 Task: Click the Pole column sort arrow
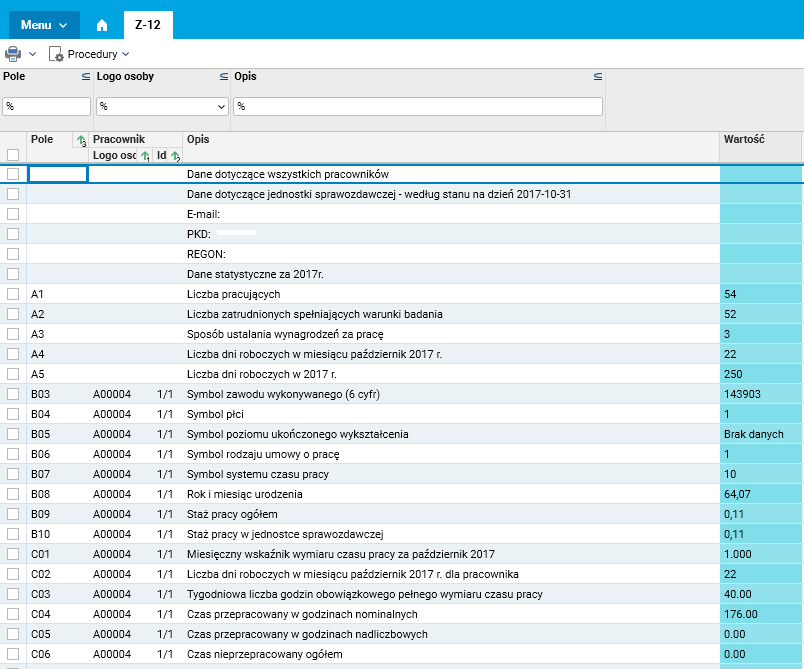pos(80,142)
